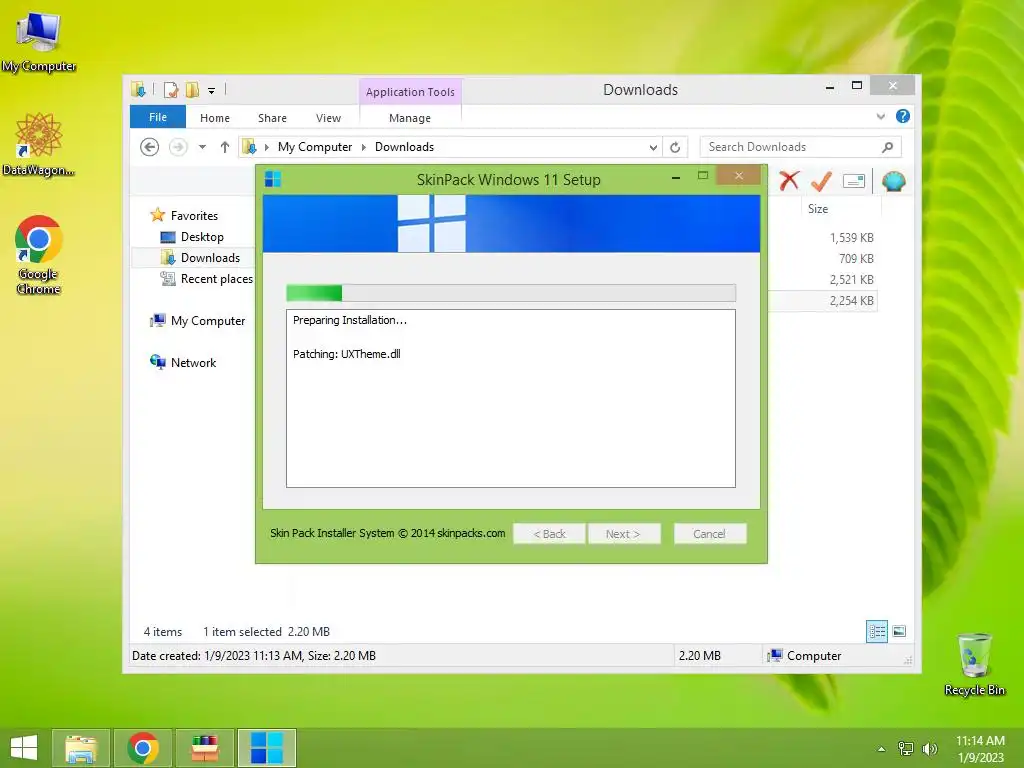Switch to the Share ribbon tab

272,118
